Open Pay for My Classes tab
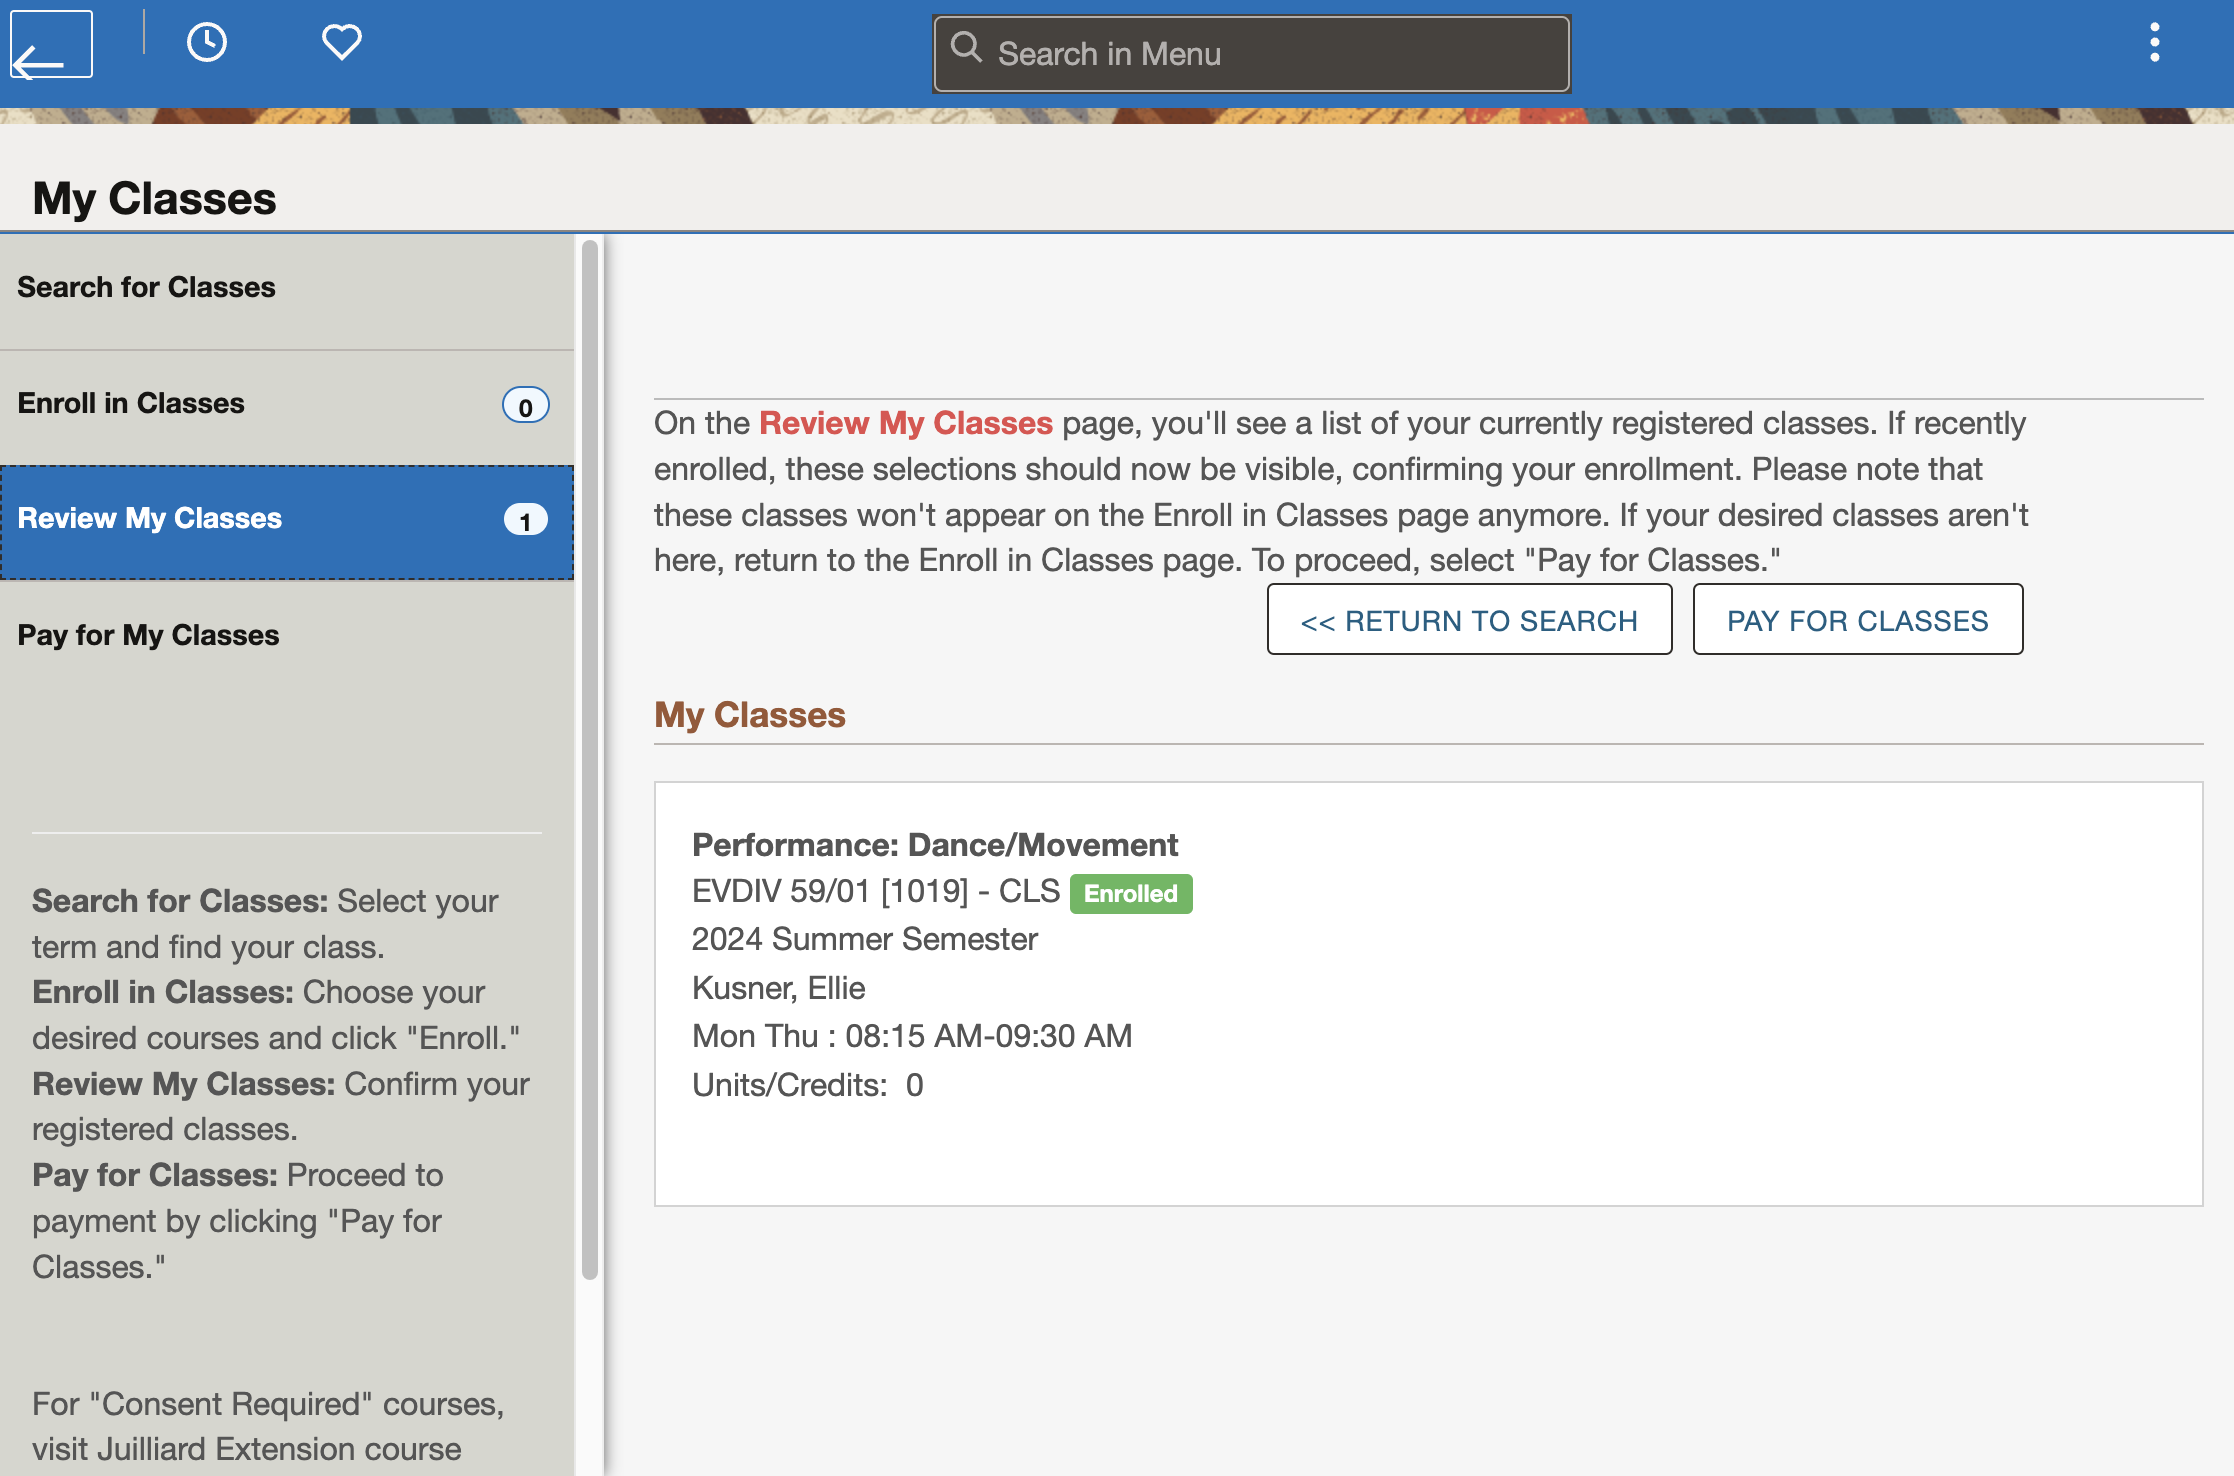 click(x=287, y=636)
